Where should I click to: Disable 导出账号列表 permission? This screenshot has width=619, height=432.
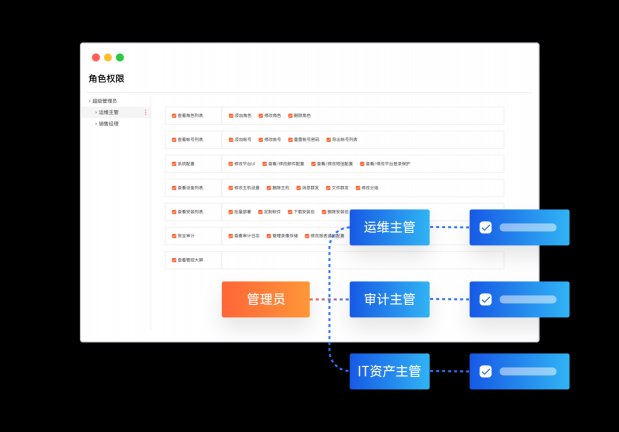(x=328, y=140)
